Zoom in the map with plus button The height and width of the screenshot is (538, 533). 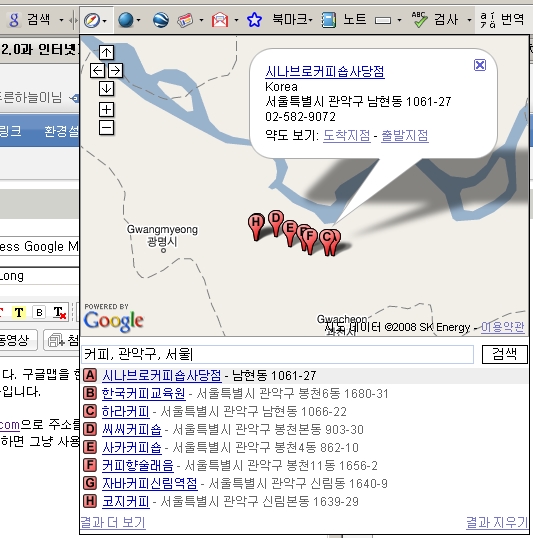coord(106,110)
